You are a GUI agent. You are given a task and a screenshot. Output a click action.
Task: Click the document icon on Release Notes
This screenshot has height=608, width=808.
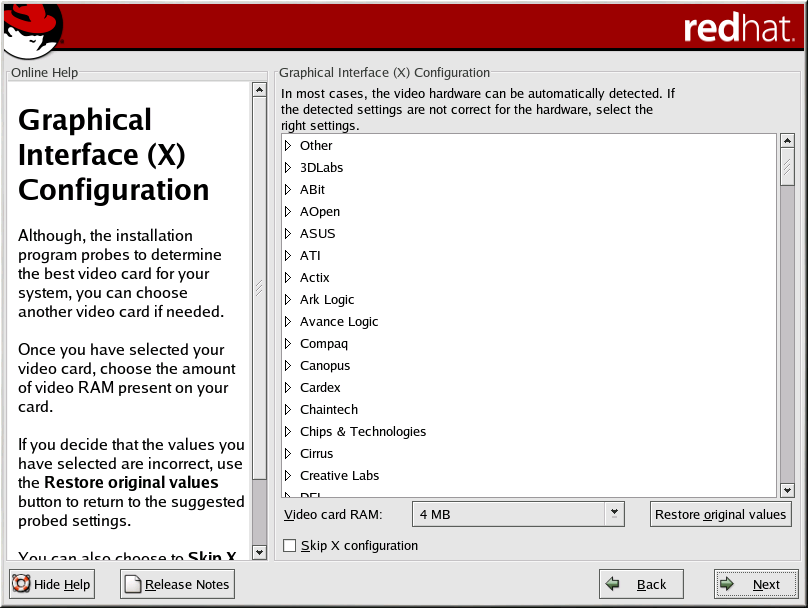pos(133,584)
